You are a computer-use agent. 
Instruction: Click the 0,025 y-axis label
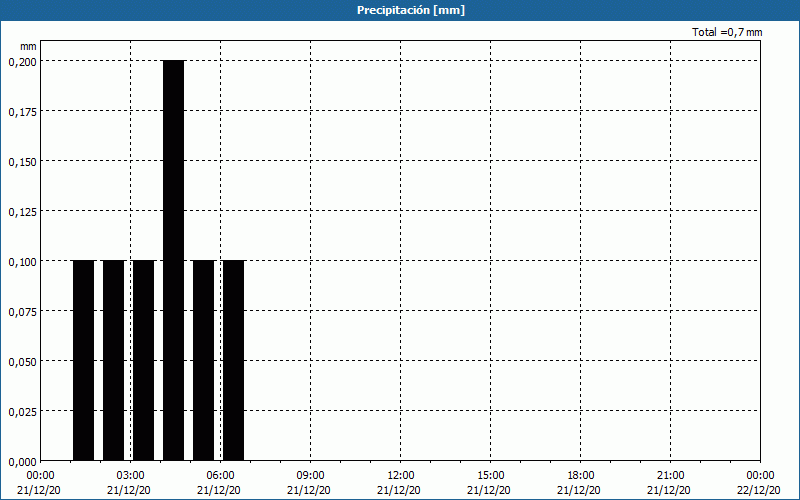[22, 412]
